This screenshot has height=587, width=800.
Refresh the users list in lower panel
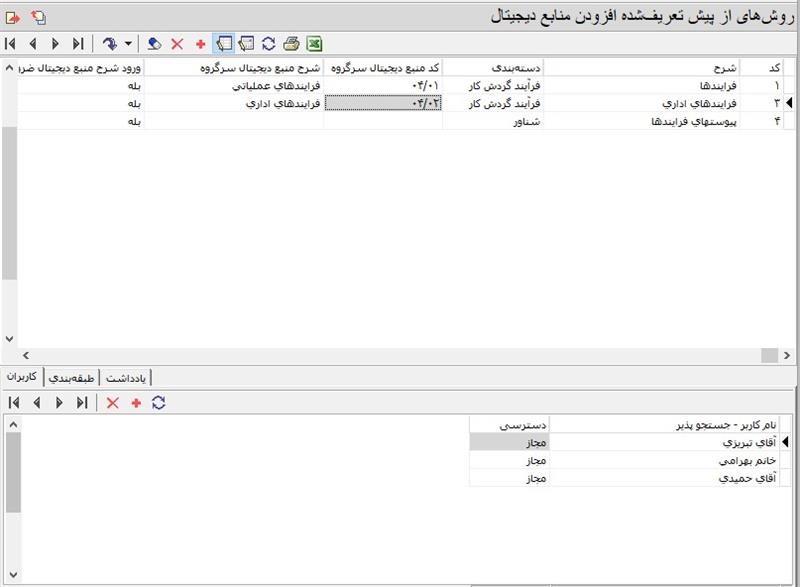(x=158, y=402)
